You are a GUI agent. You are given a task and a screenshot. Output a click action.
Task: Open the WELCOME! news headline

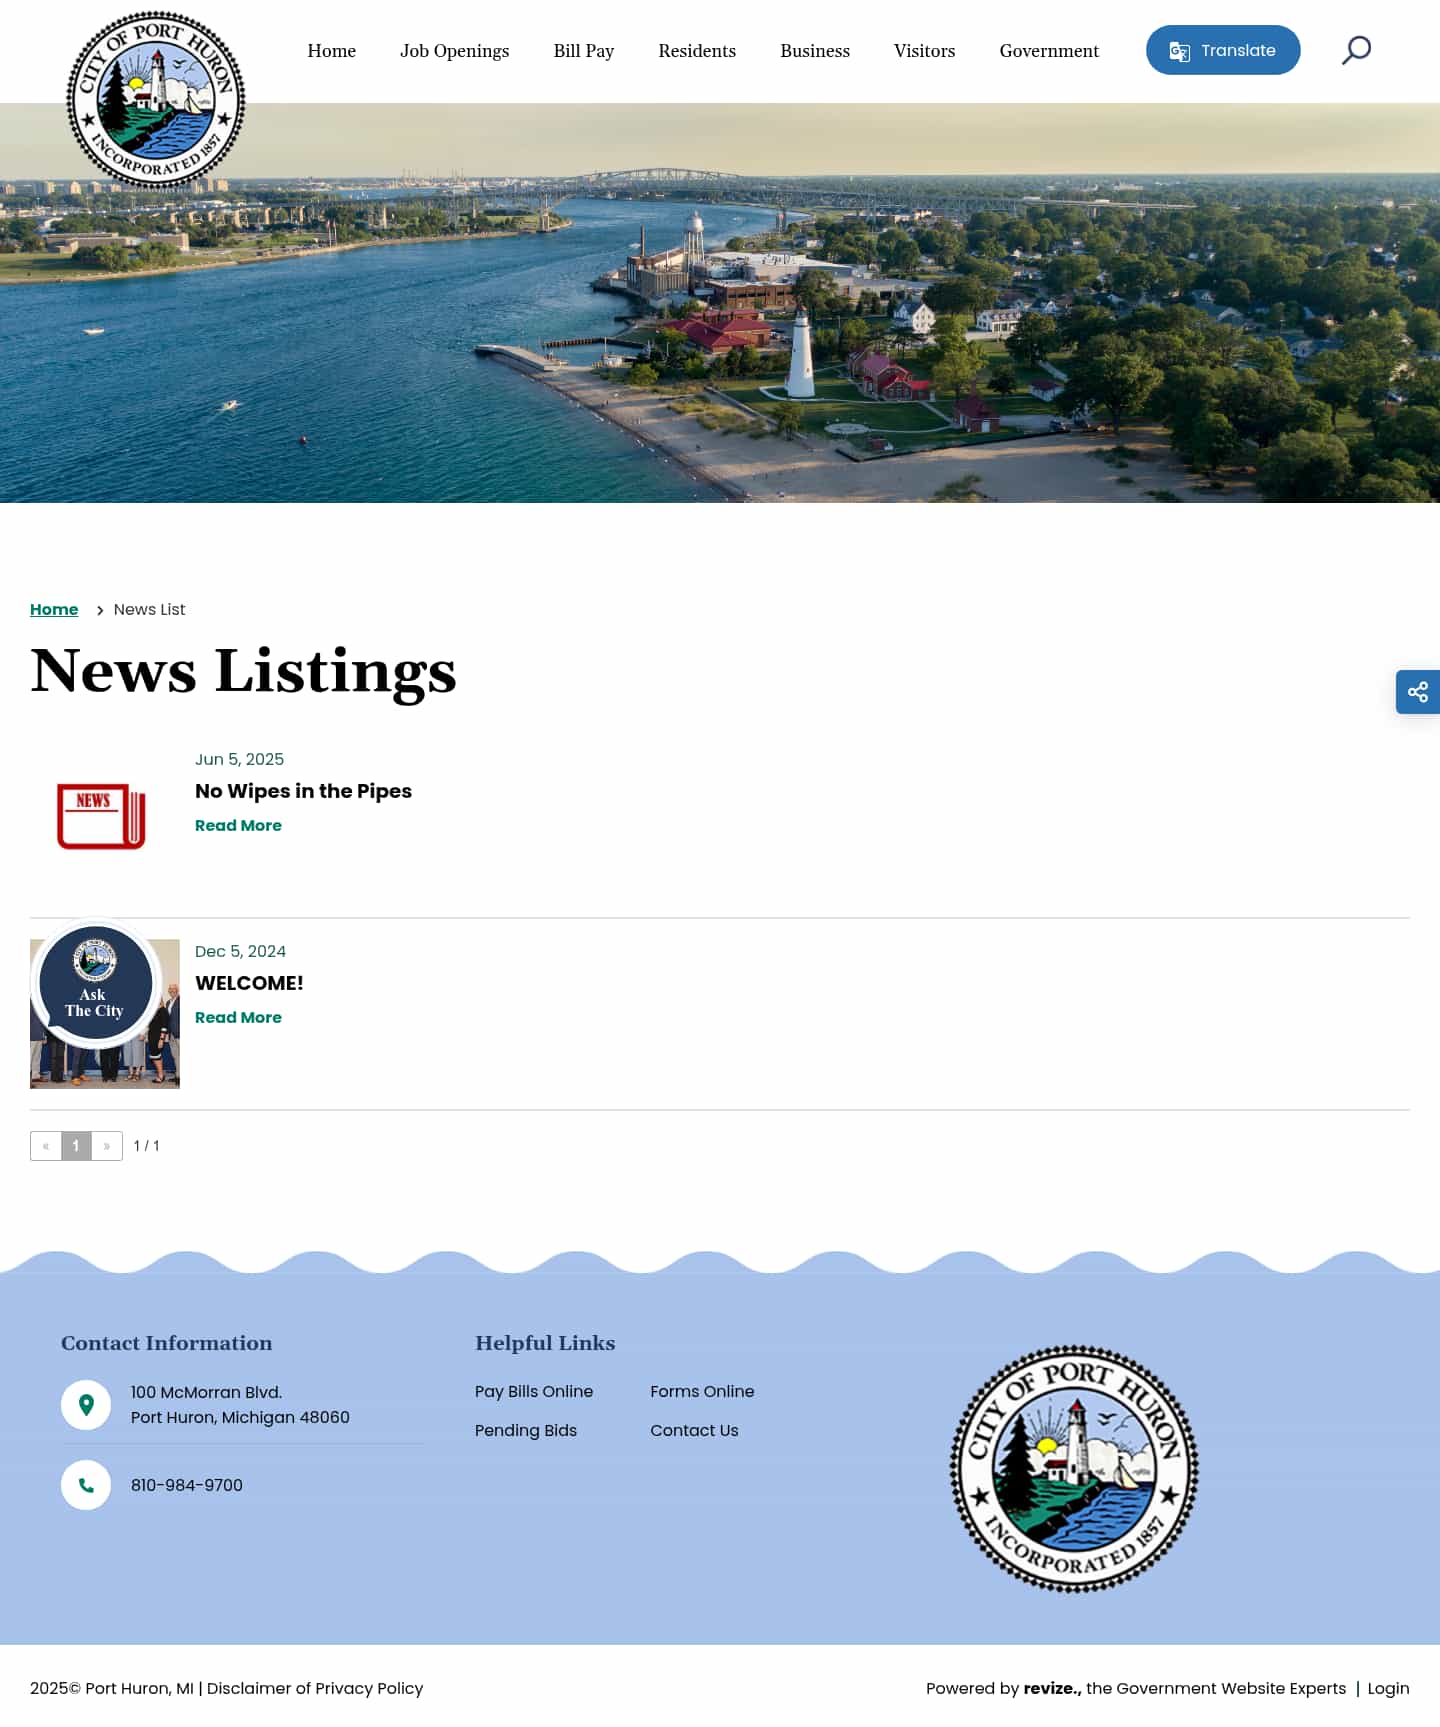pyautogui.click(x=249, y=983)
